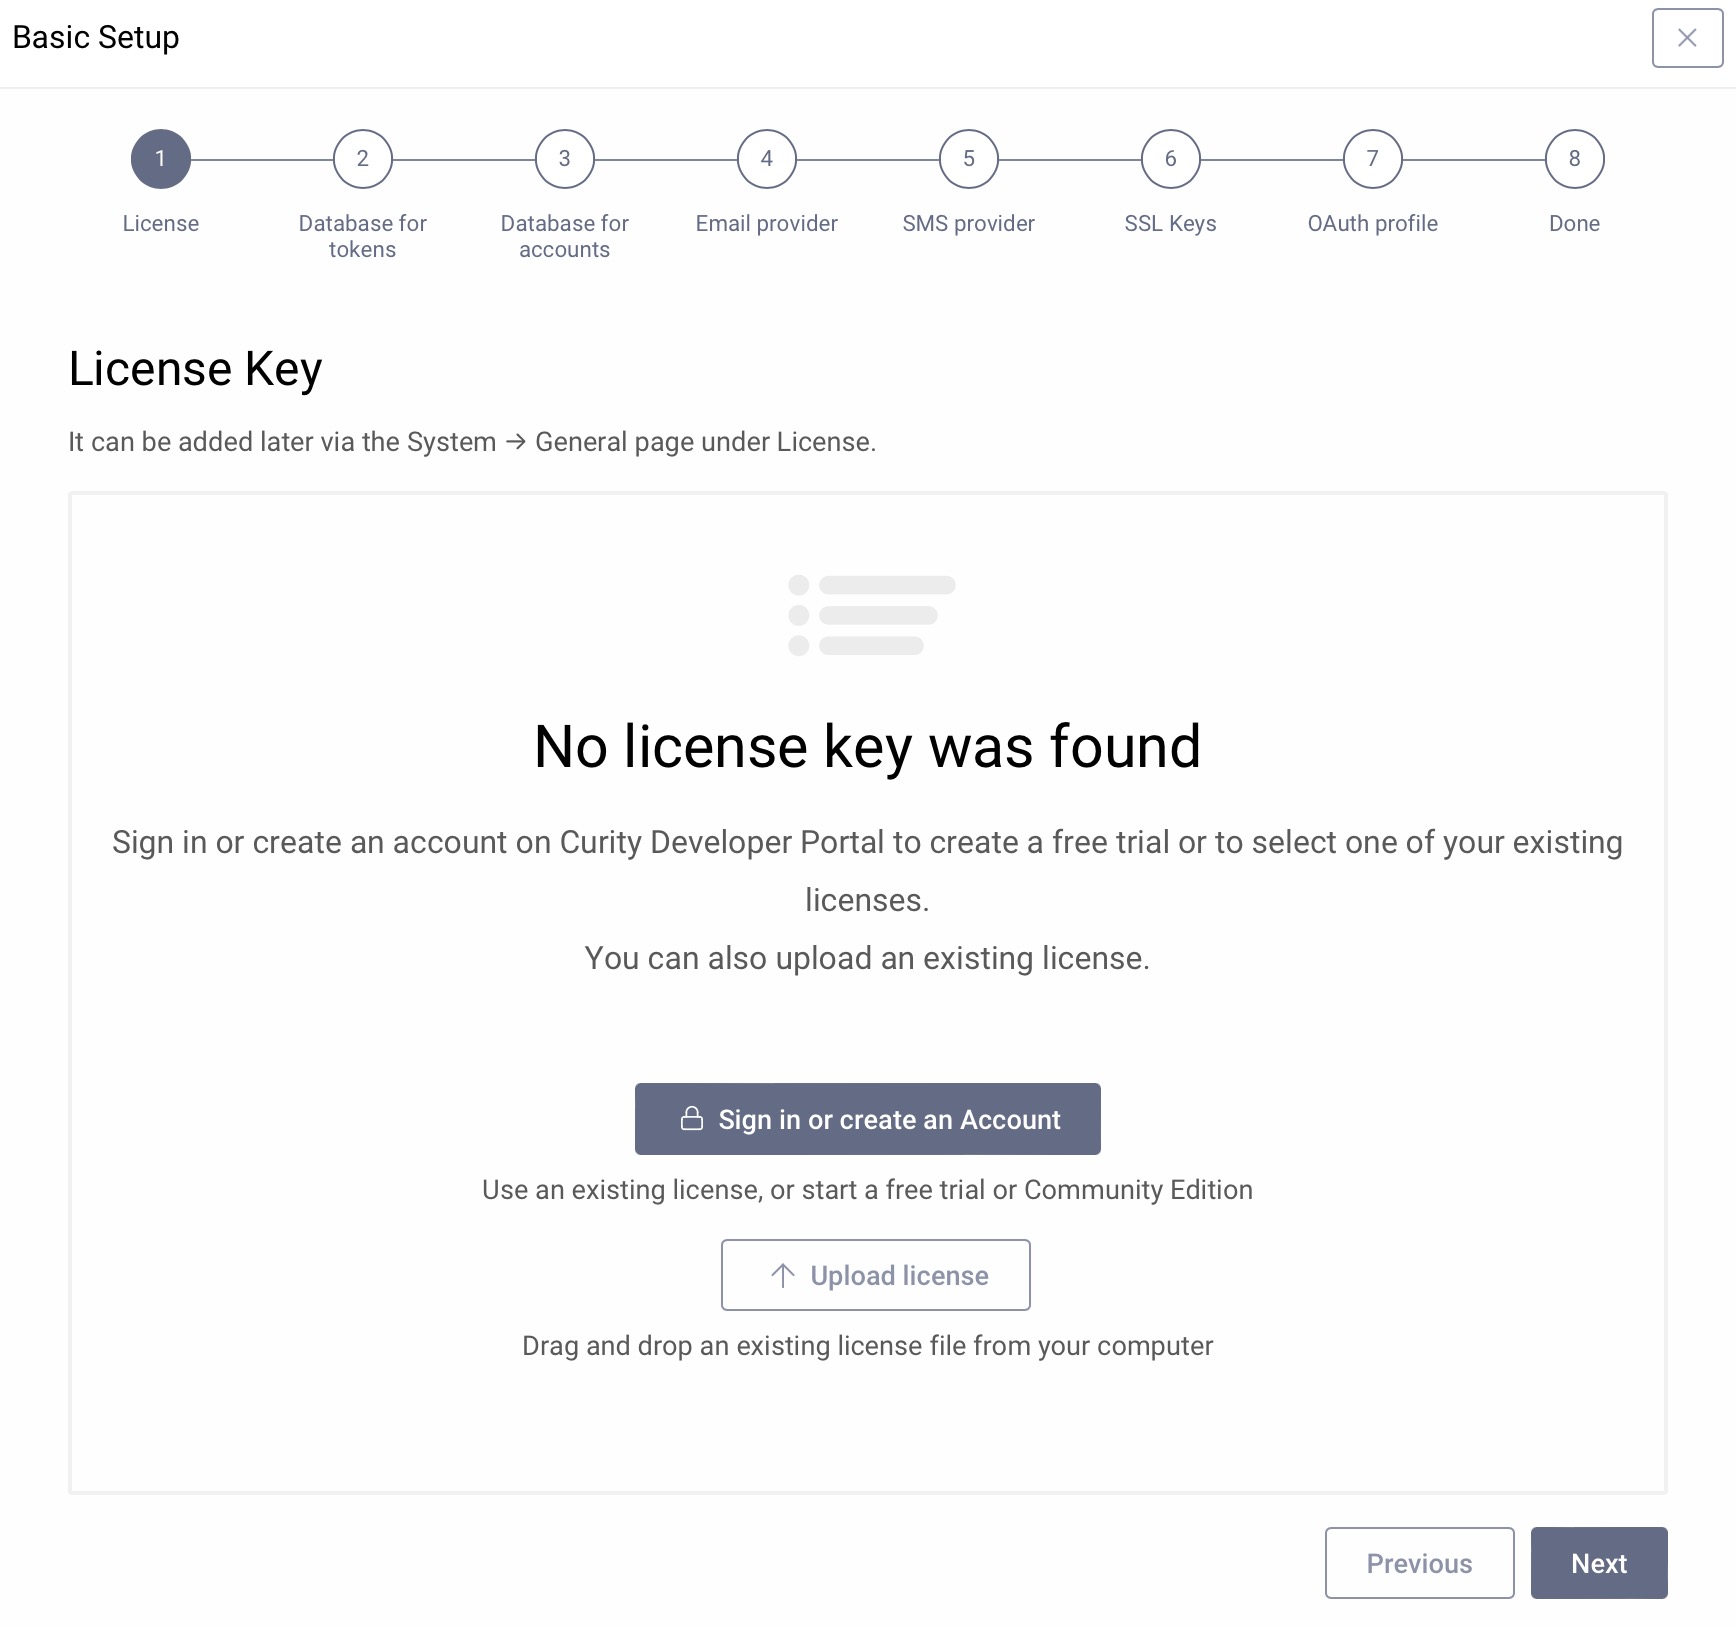Viewport: 1736px width, 1626px height.
Task: Open the License step label
Action: coord(160,223)
